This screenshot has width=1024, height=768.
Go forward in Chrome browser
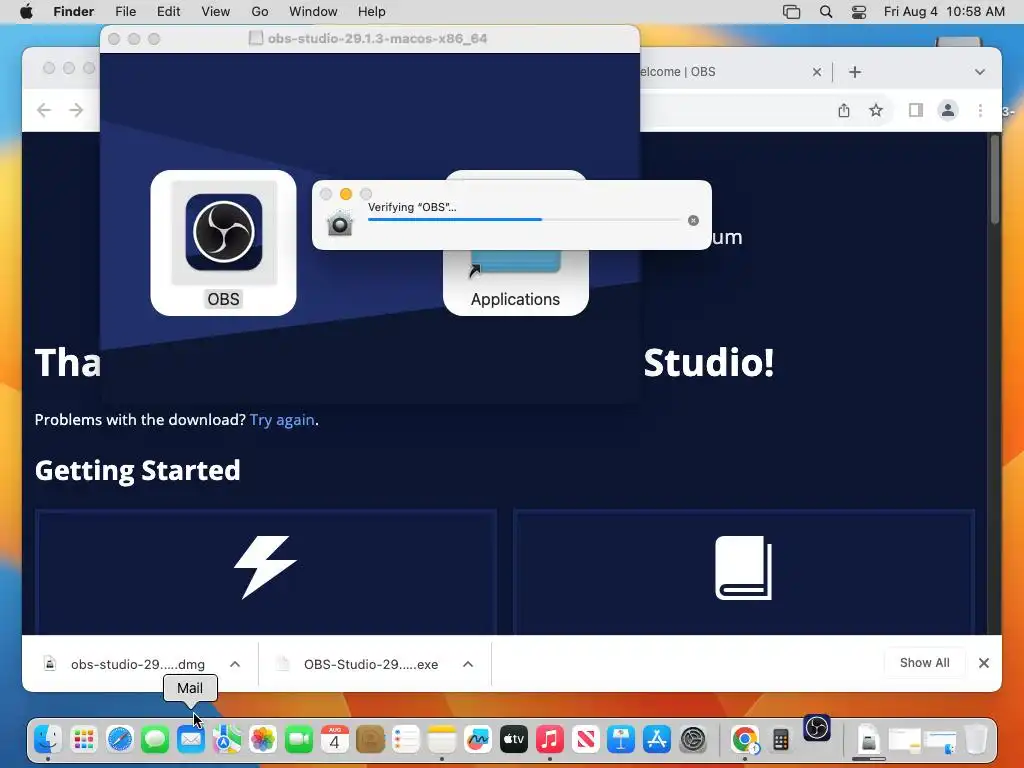(76, 110)
